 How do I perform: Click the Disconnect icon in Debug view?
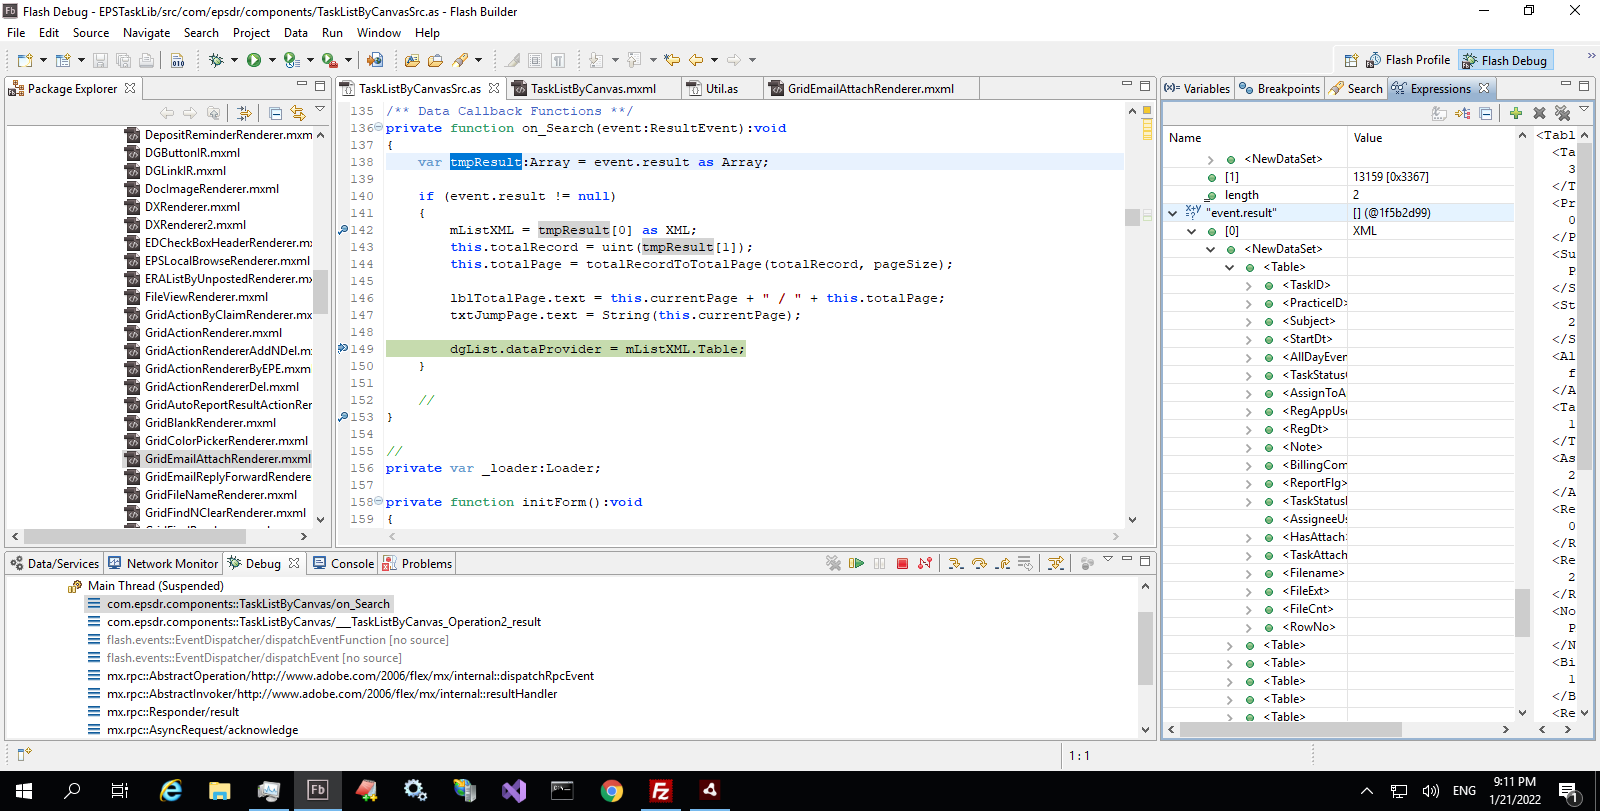coord(925,564)
